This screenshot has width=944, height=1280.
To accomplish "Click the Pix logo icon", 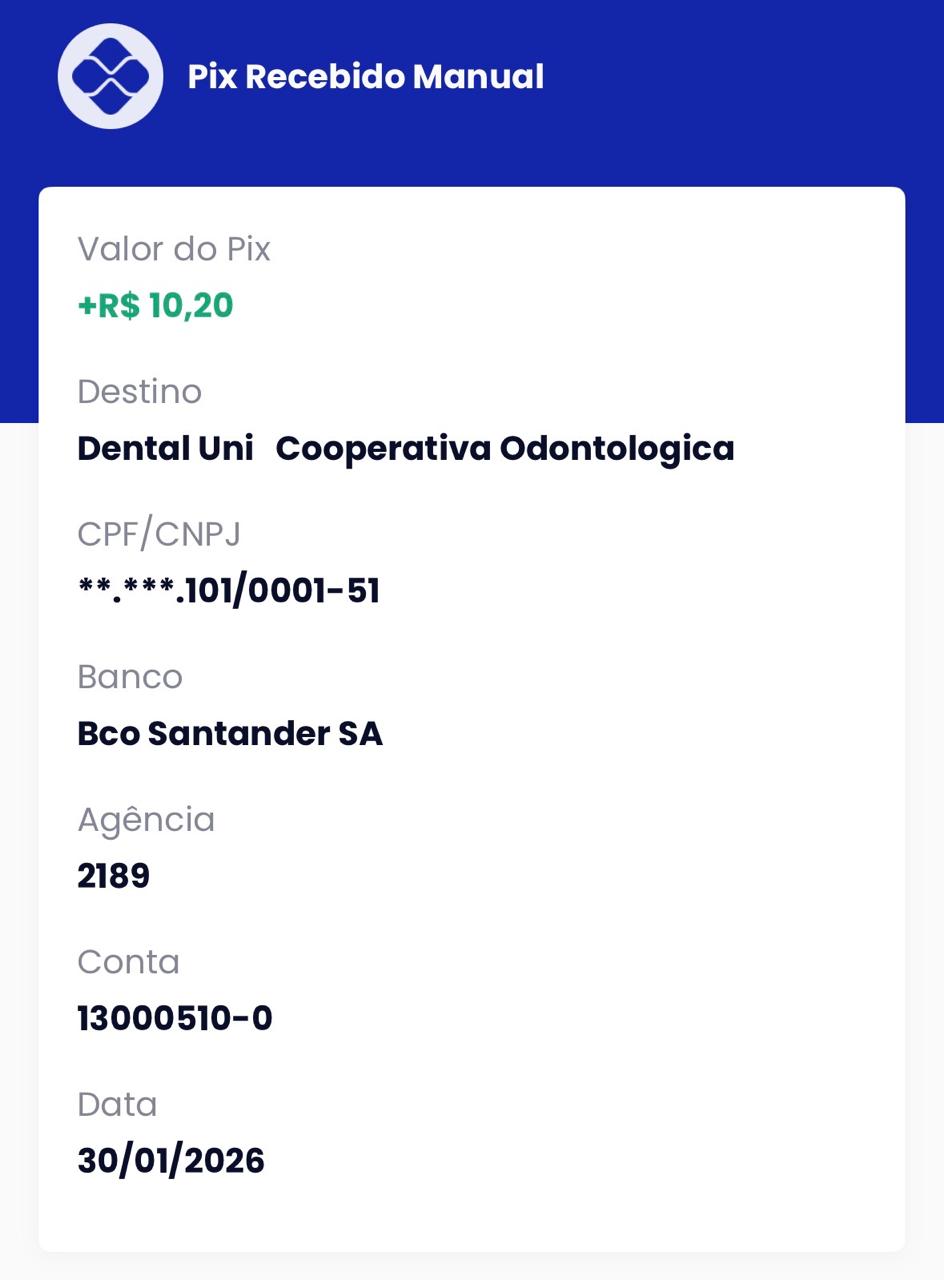I will tap(110, 77).
